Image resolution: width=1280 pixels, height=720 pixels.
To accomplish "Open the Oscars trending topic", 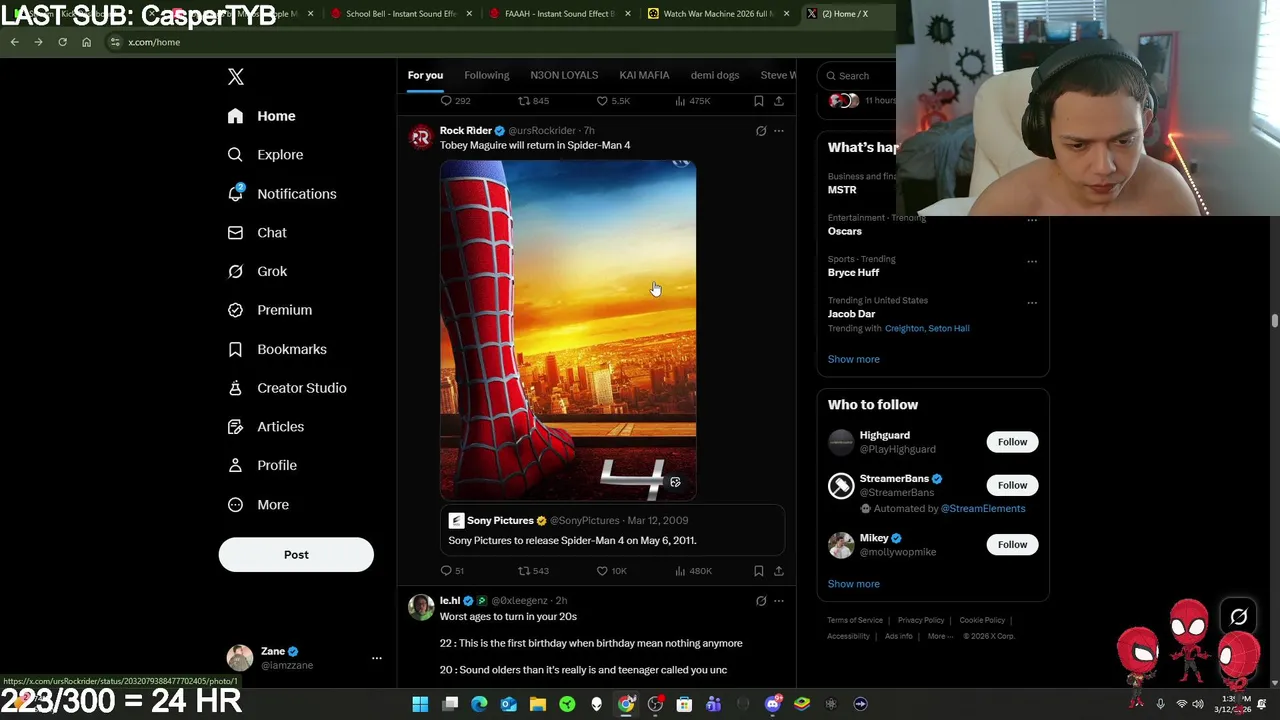I will 845,231.
